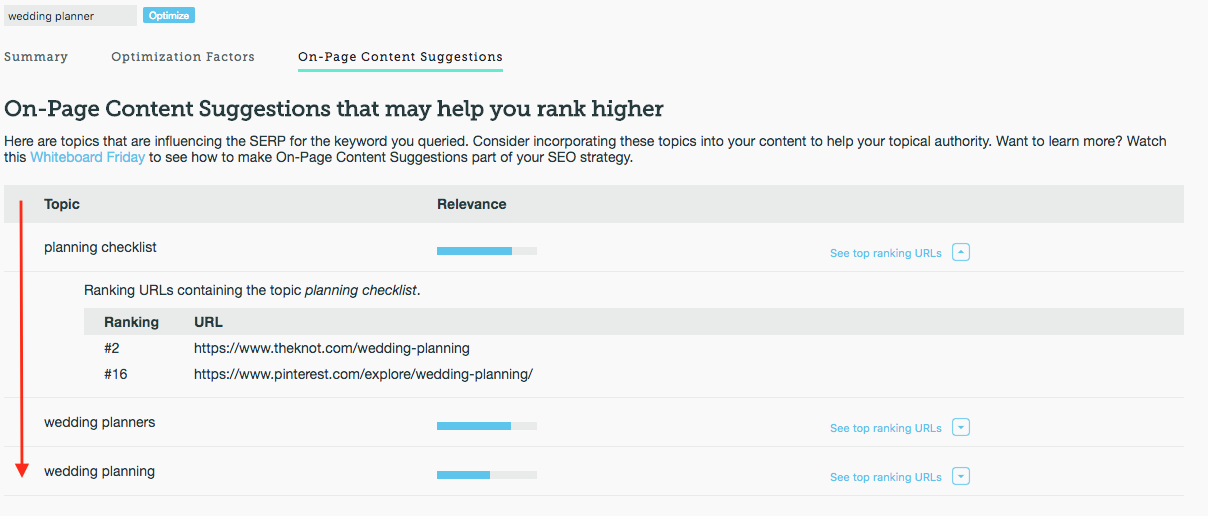Screen dimensions: 1208x516
Task: Click the wedding planning relevance bar
Action: pos(486,475)
